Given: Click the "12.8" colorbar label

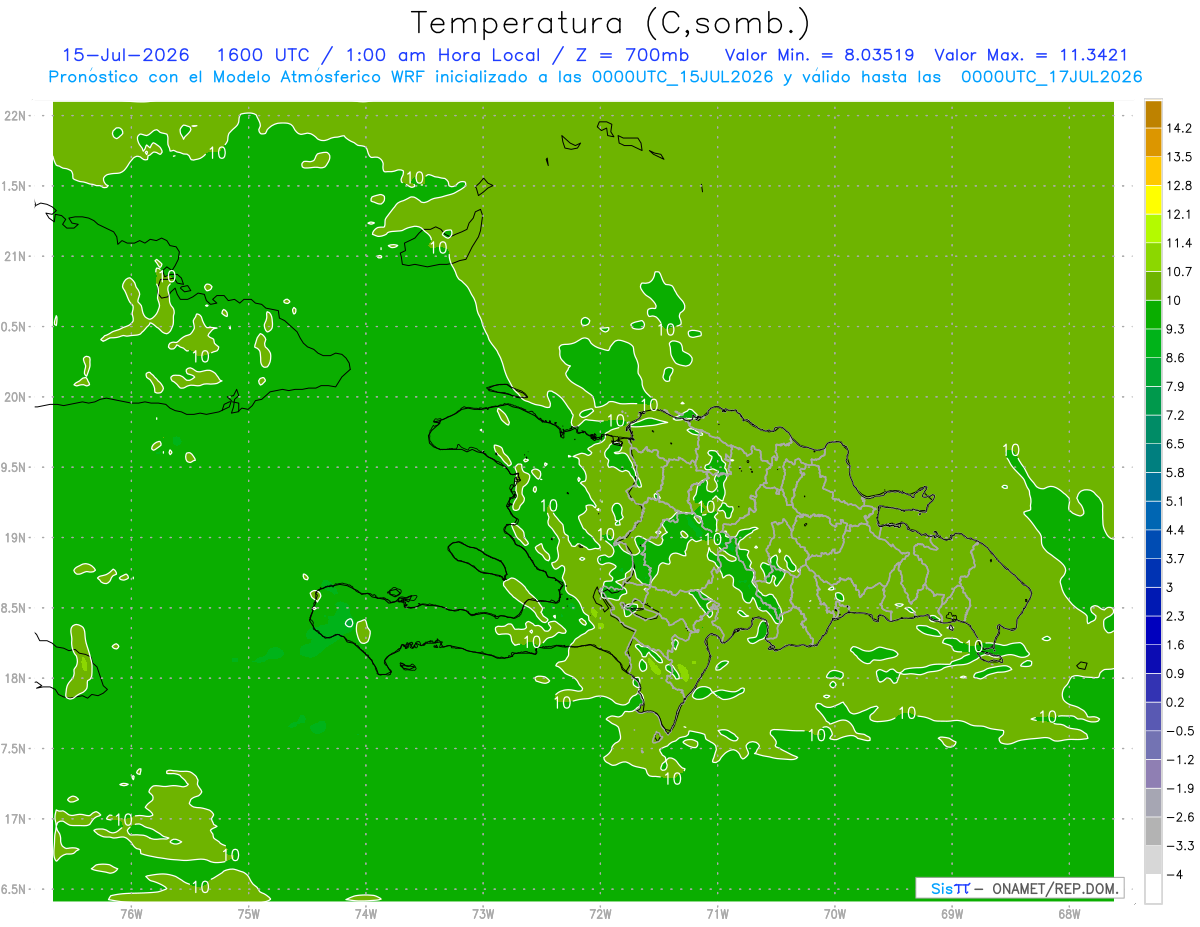Looking at the screenshot, I should click(x=1179, y=185).
